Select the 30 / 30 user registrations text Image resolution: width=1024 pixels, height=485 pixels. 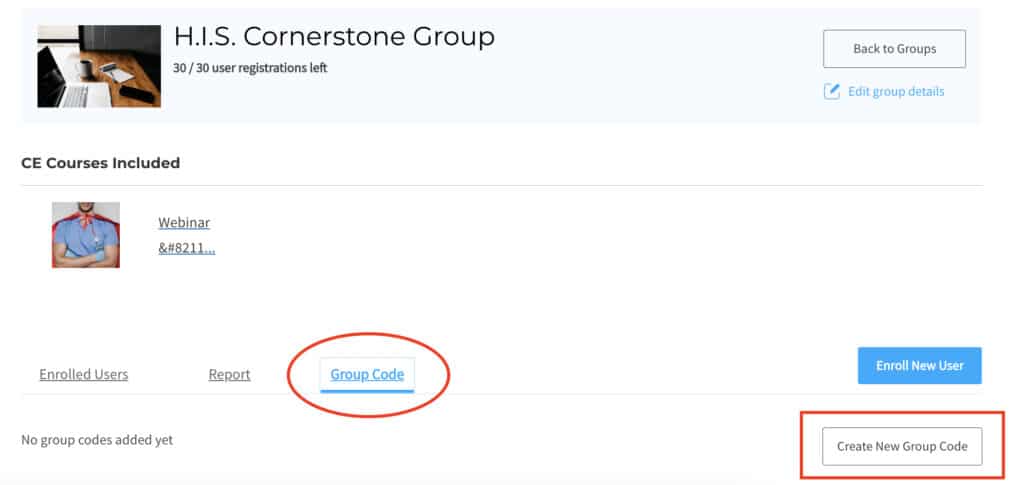click(250, 68)
